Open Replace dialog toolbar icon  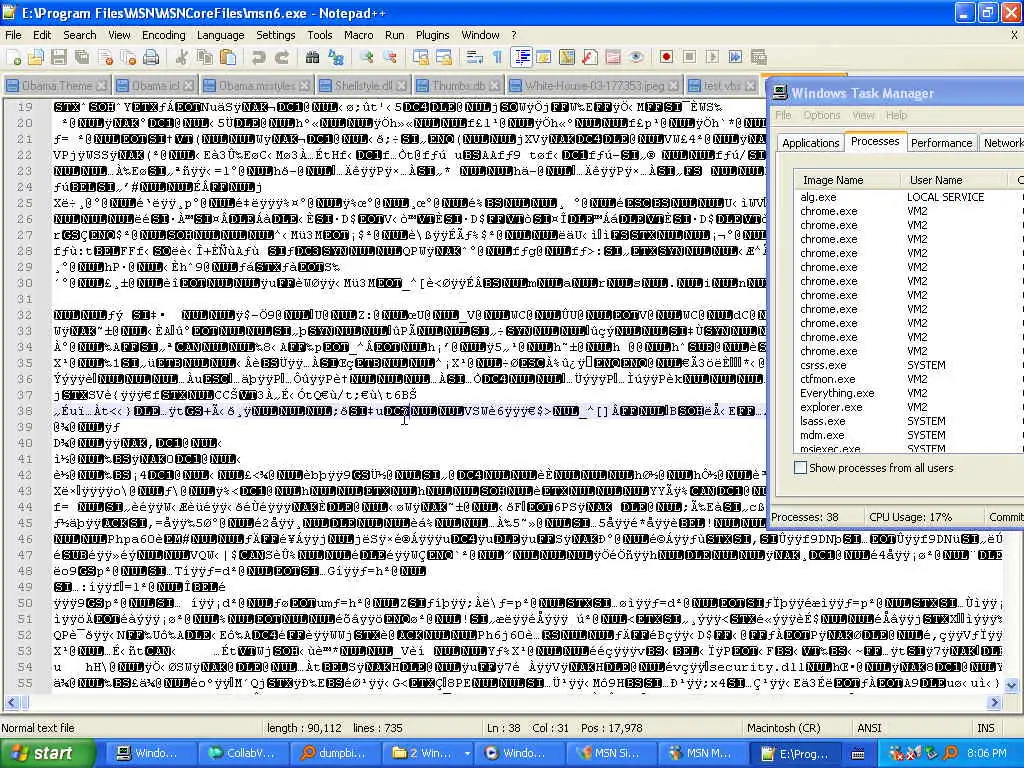[336, 57]
